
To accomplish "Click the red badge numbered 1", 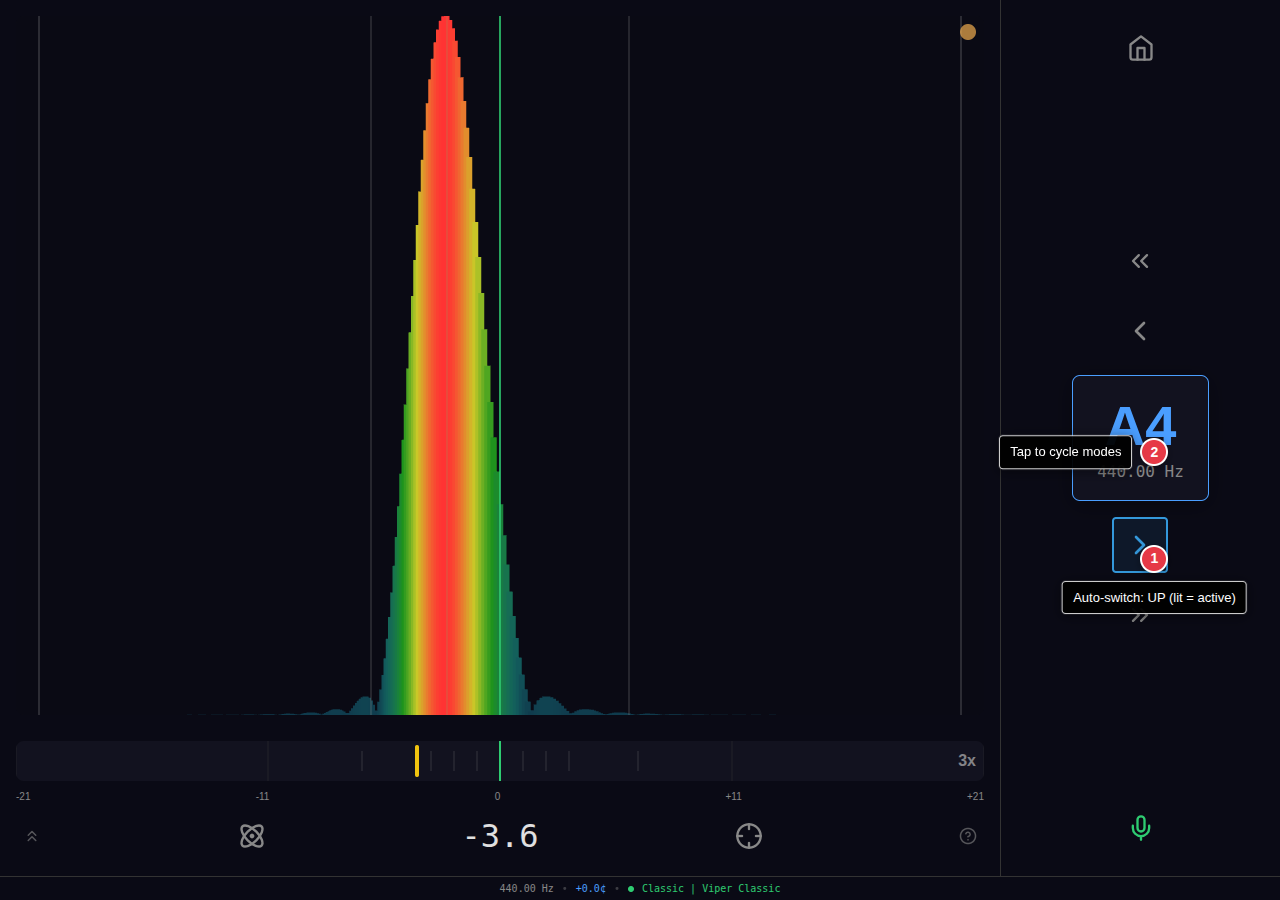I will pyautogui.click(x=1154, y=559).
